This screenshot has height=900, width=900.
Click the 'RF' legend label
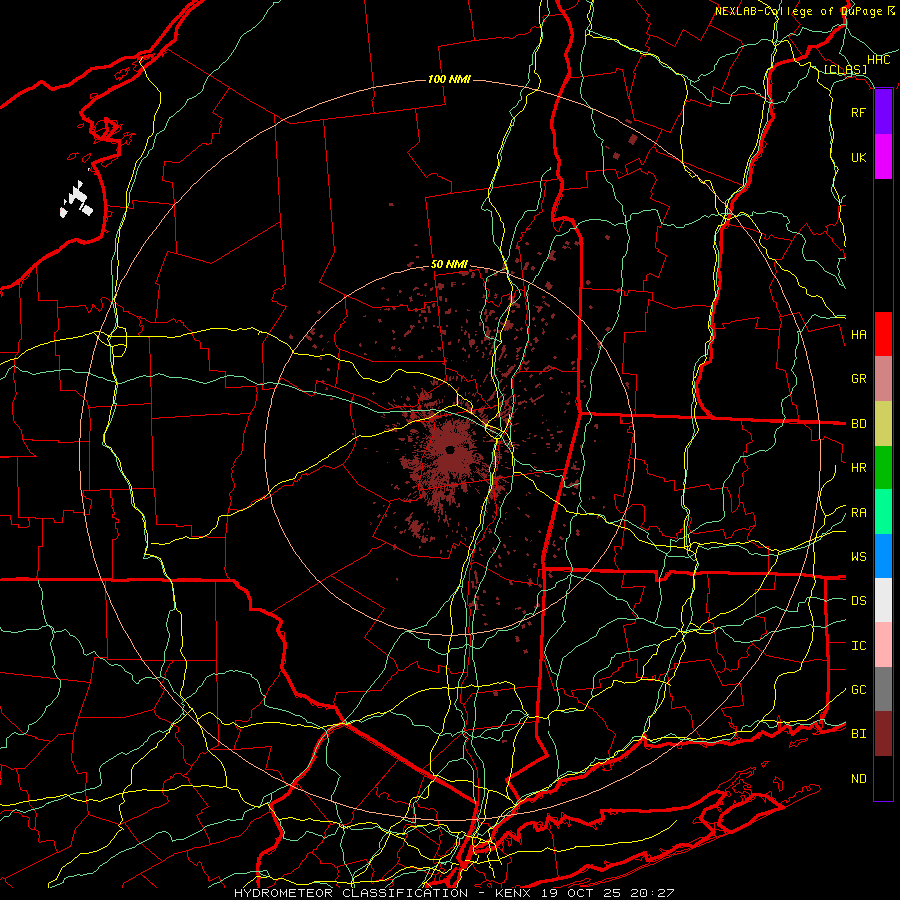pyautogui.click(x=858, y=112)
